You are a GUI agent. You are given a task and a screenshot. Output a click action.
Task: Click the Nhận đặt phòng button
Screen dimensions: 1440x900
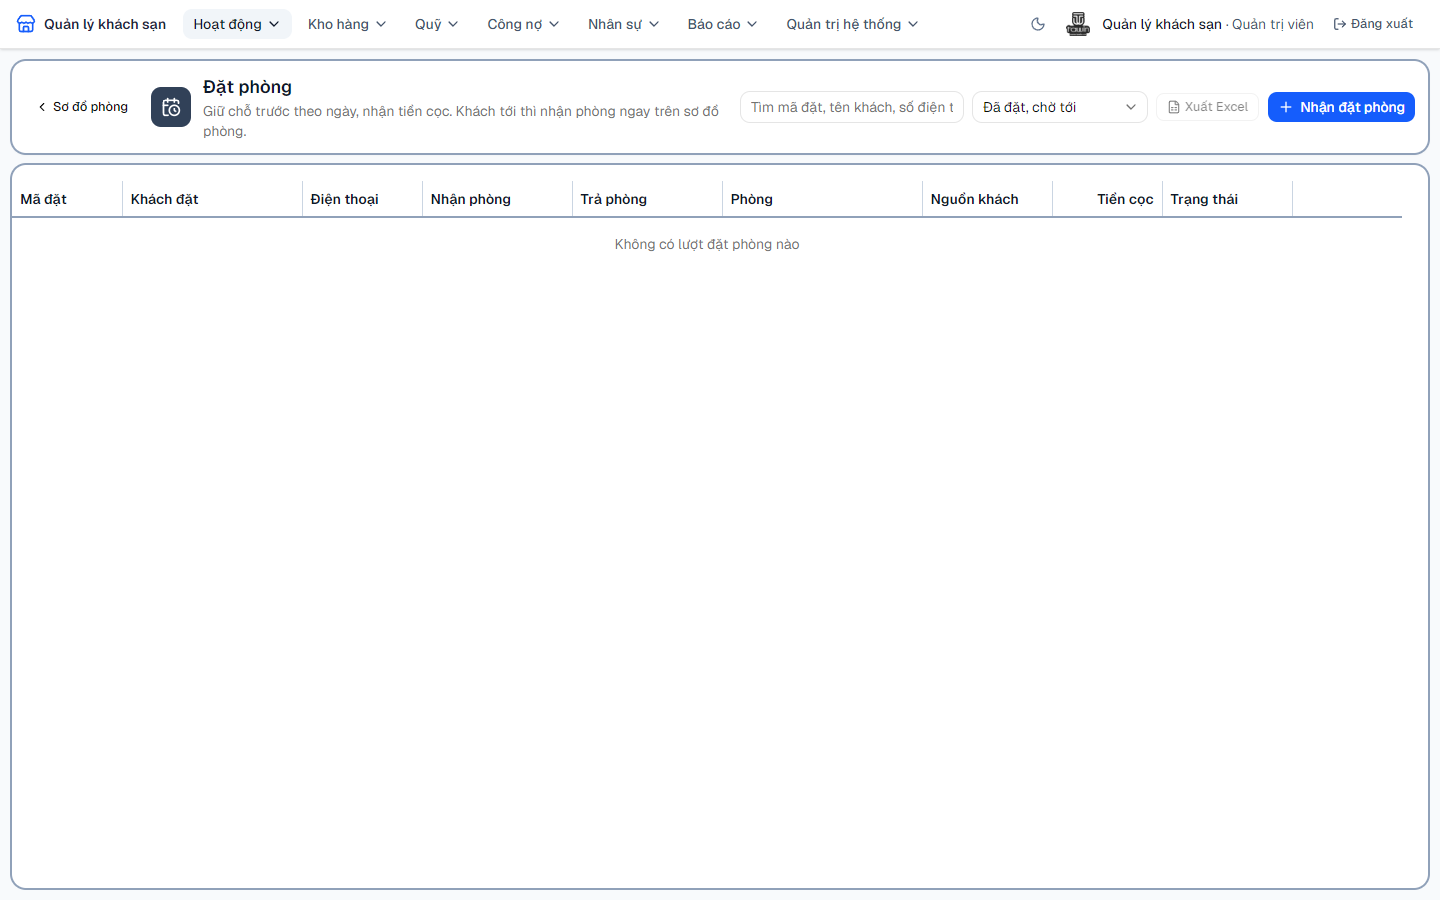coord(1341,107)
